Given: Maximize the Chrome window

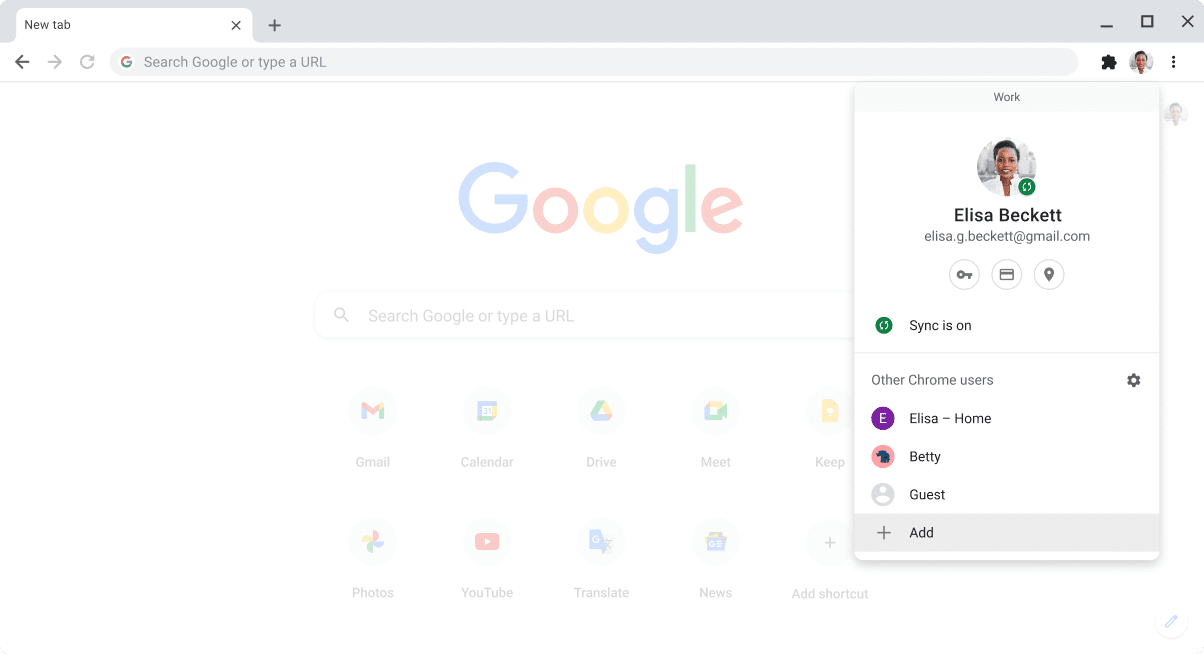Looking at the screenshot, I should (x=1147, y=22).
